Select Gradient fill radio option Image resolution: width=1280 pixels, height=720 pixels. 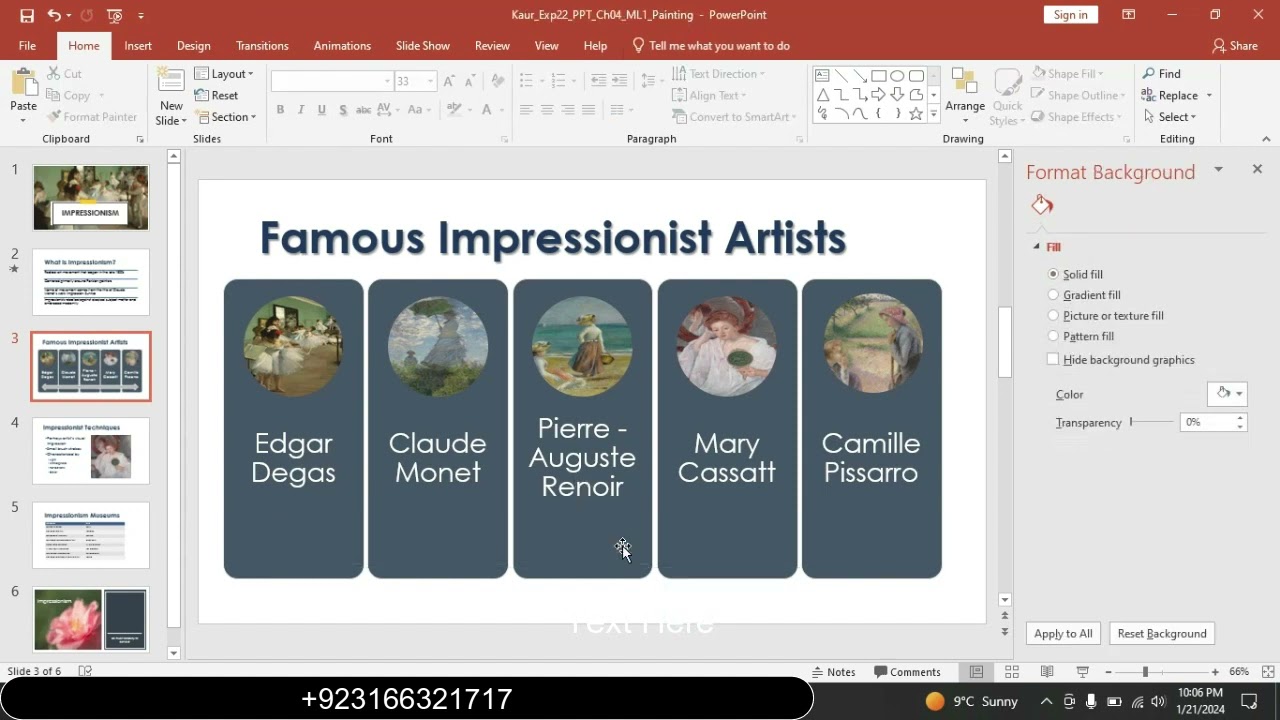point(1084,295)
